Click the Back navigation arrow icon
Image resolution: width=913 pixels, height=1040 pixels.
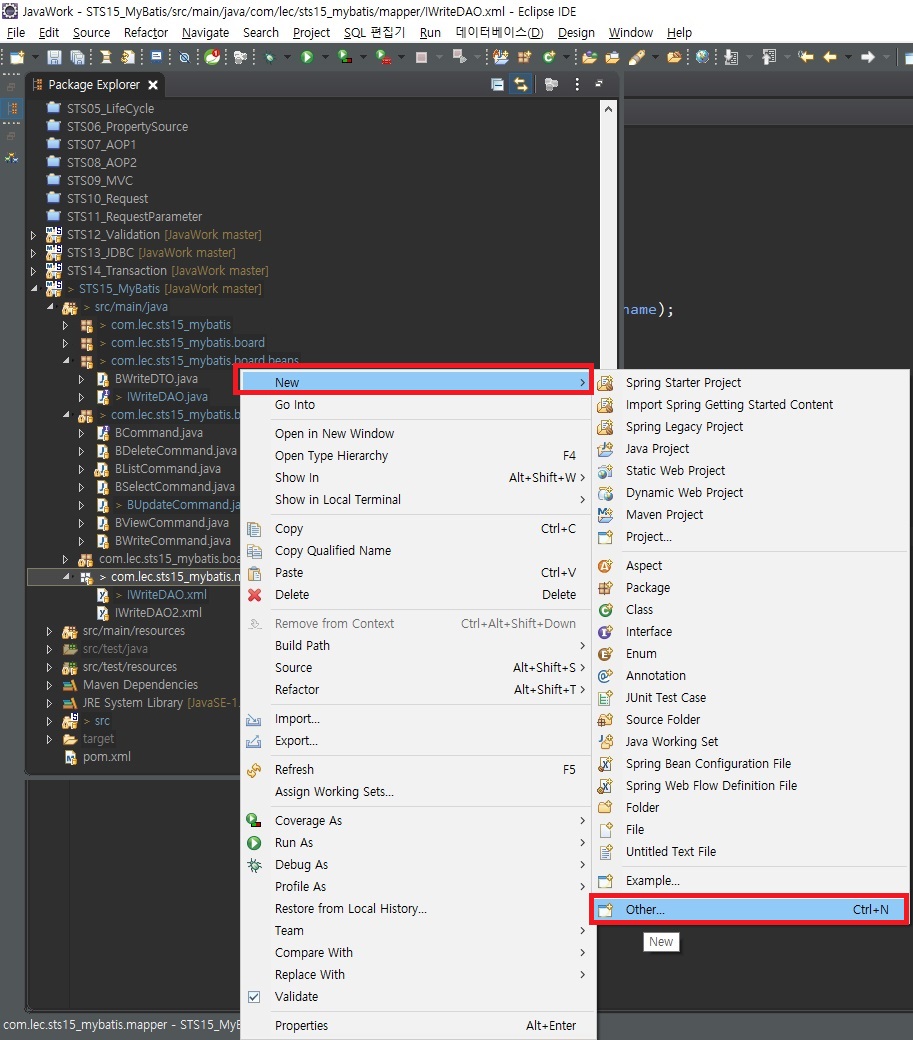pyautogui.click(x=829, y=58)
